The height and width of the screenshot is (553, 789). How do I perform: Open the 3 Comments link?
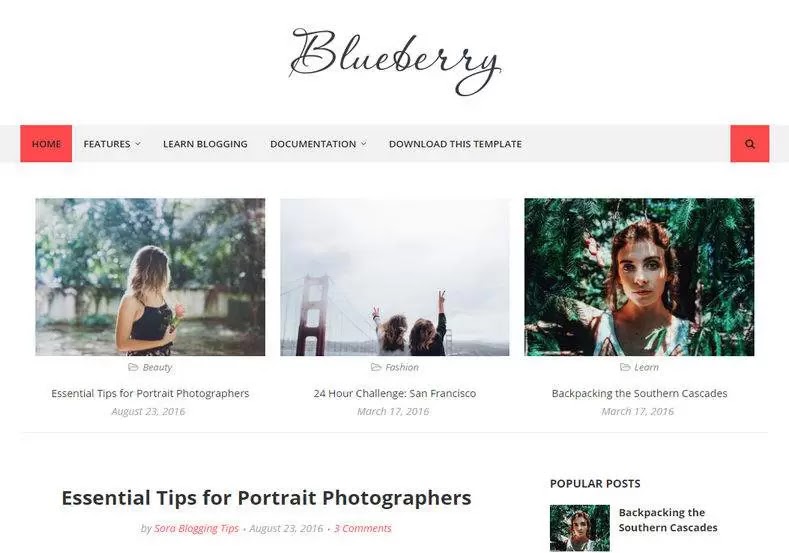point(362,528)
